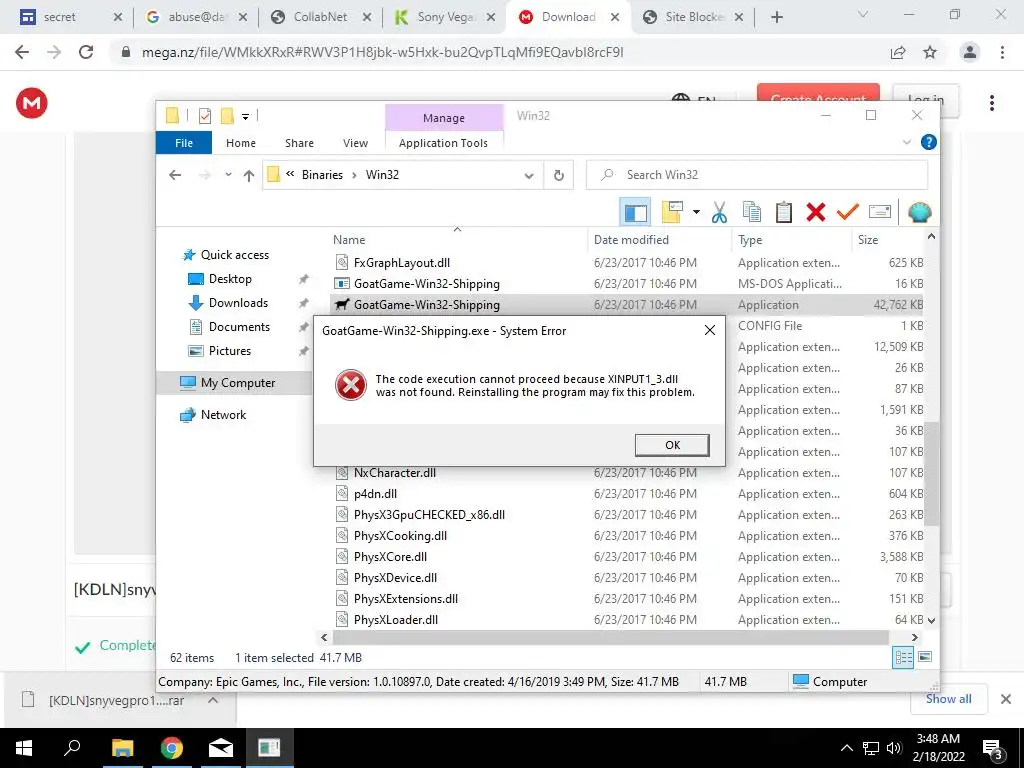The width and height of the screenshot is (1024, 768).
Task: Open the File ribbon tab
Action: (184, 143)
